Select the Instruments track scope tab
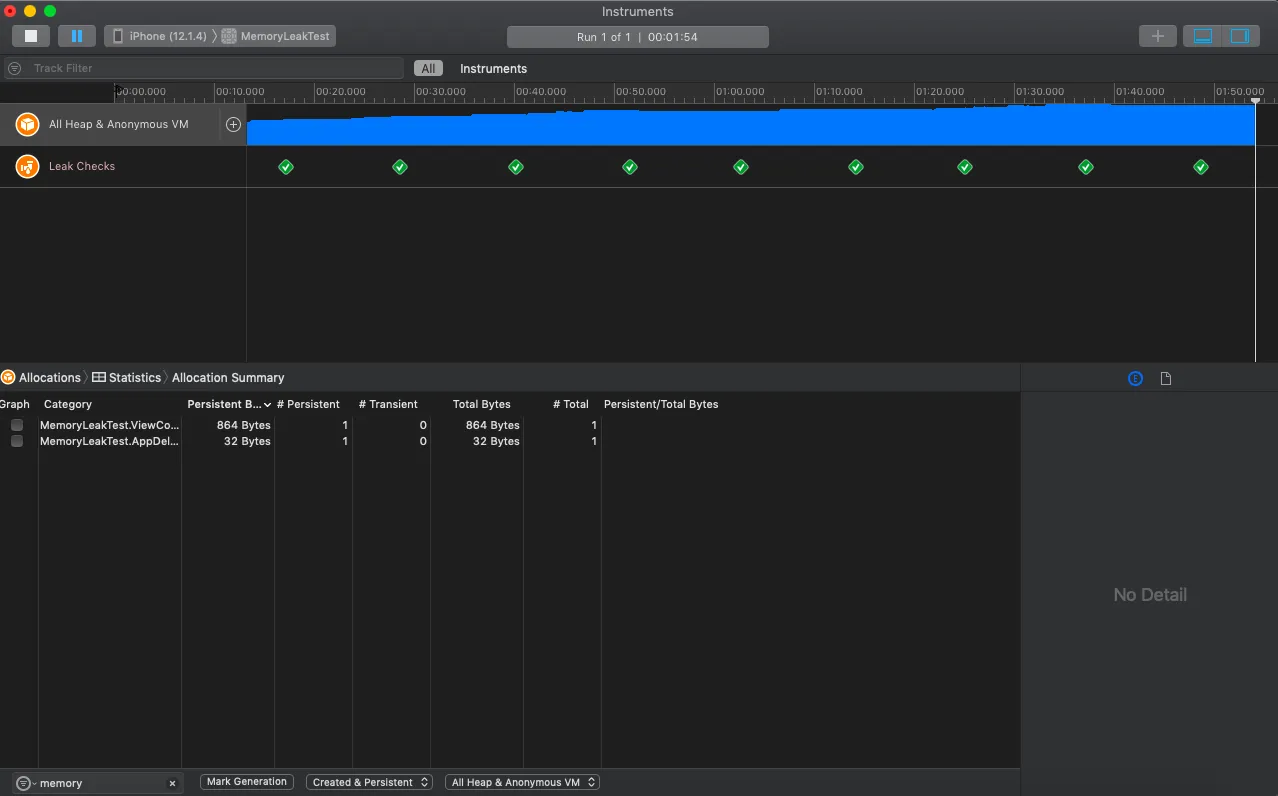1278x796 pixels. coord(493,69)
